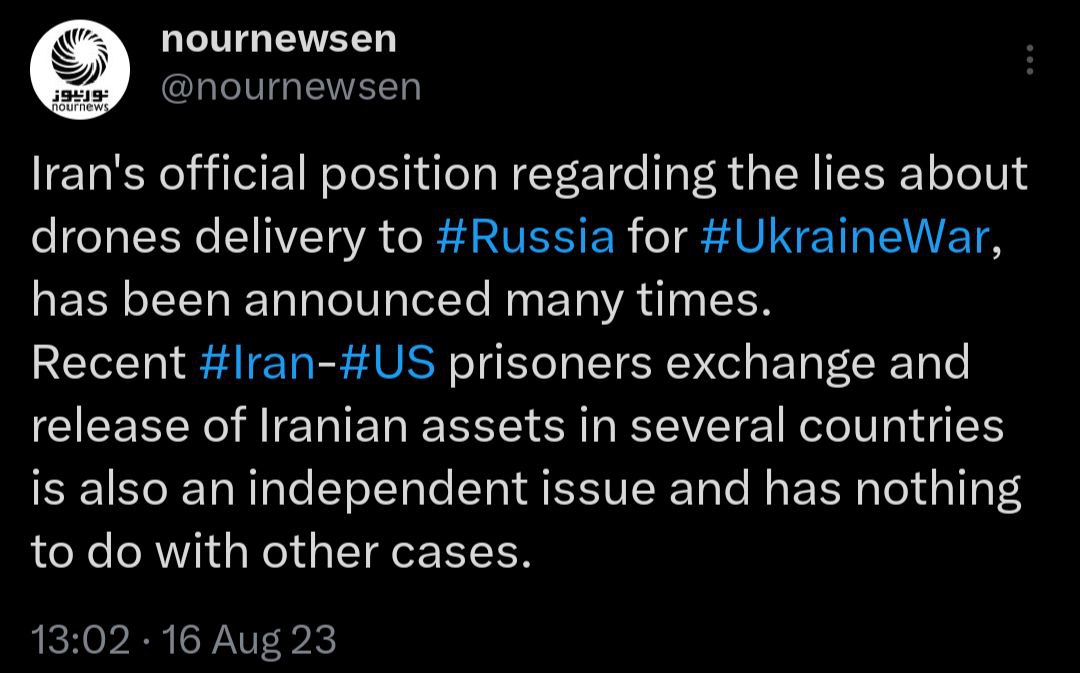Click the text "has been announced many times."
The height and width of the screenshot is (673, 1080).
click(401, 300)
